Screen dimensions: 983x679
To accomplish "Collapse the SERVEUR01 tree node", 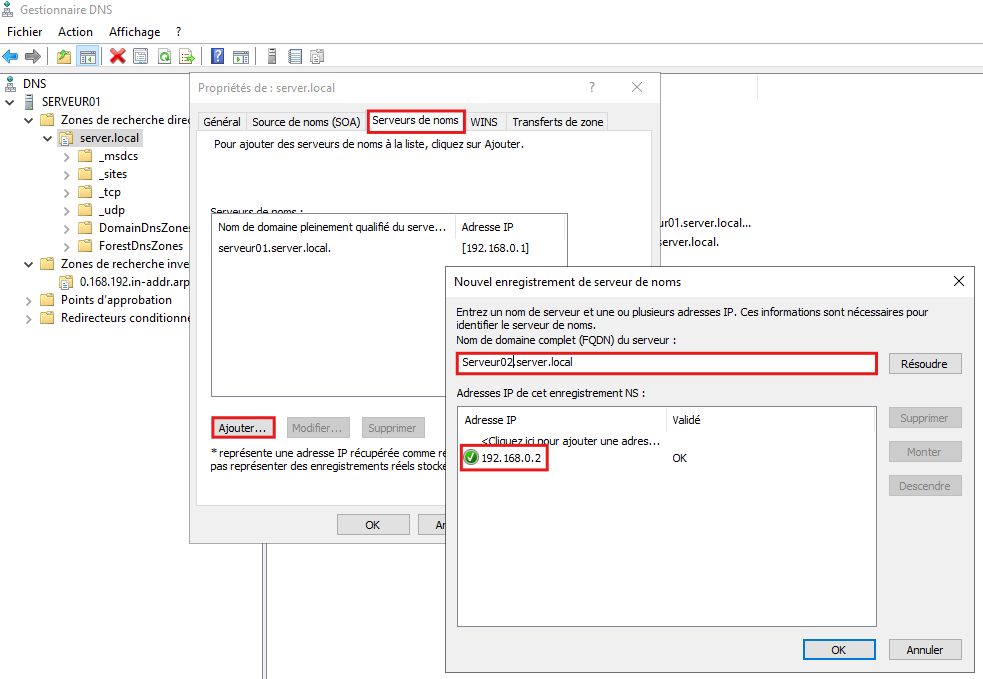I will click(10, 102).
